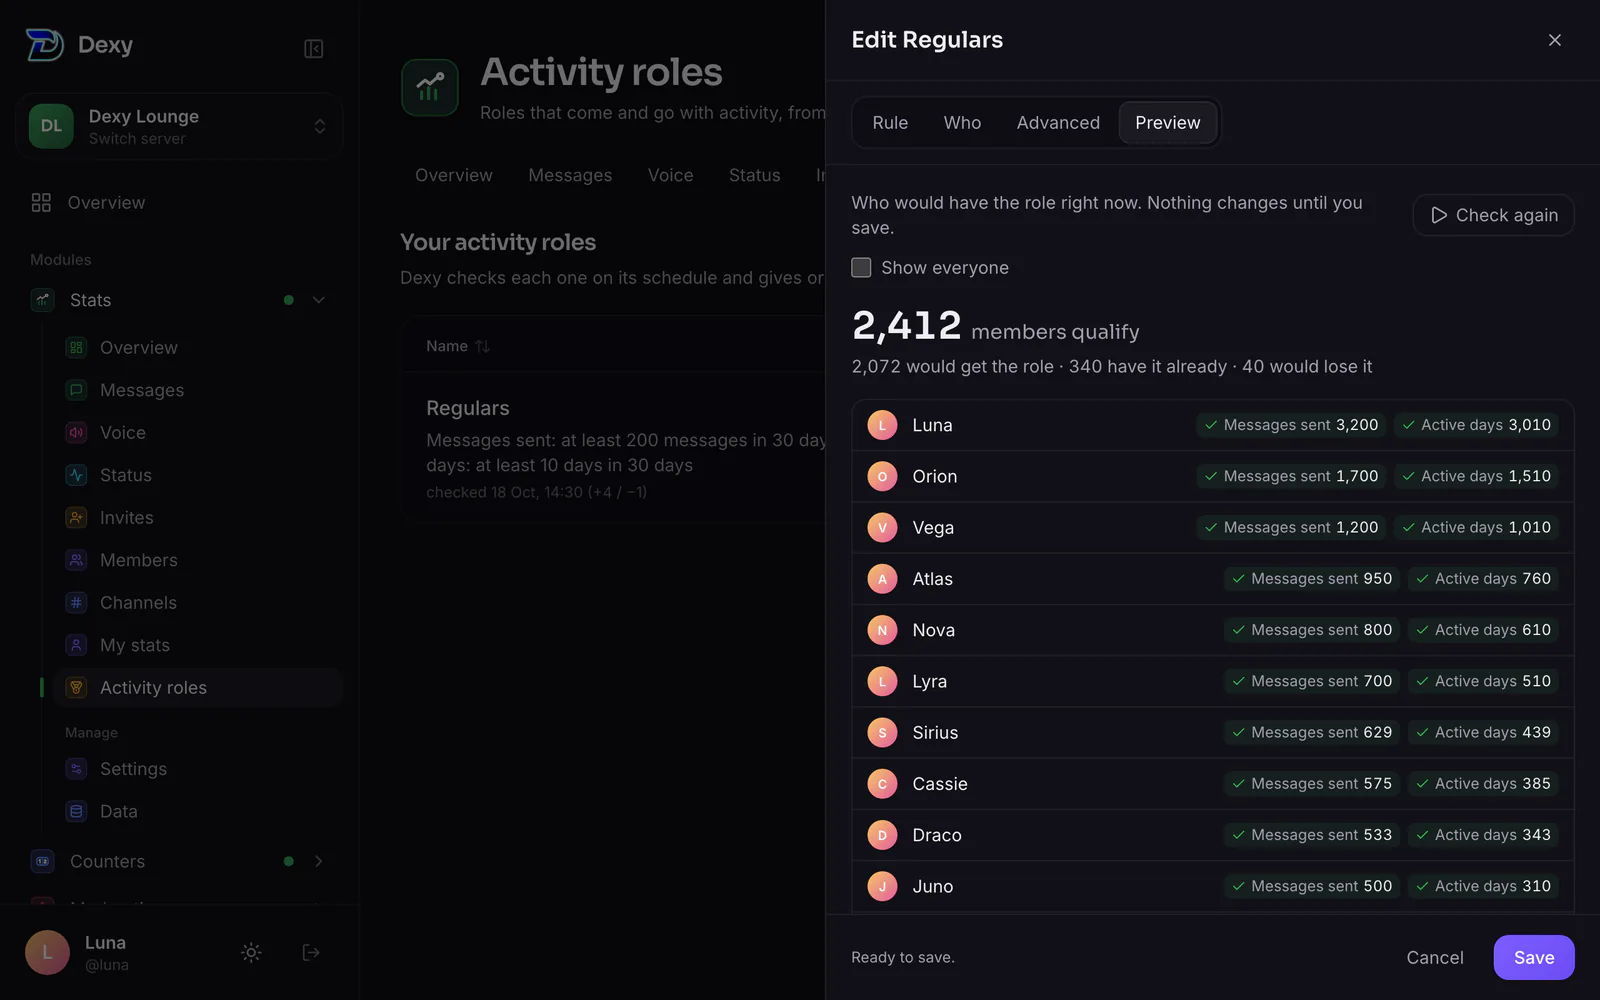Screen dimensions: 1600x1000
Task: Click the Dexy logo icon
Action: [x=44, y=45]
